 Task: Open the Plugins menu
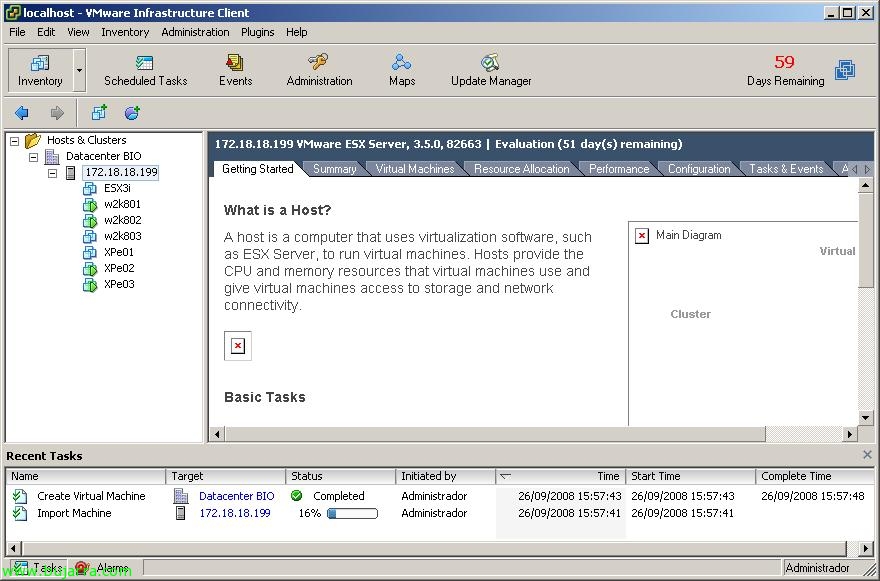point(258,32)
